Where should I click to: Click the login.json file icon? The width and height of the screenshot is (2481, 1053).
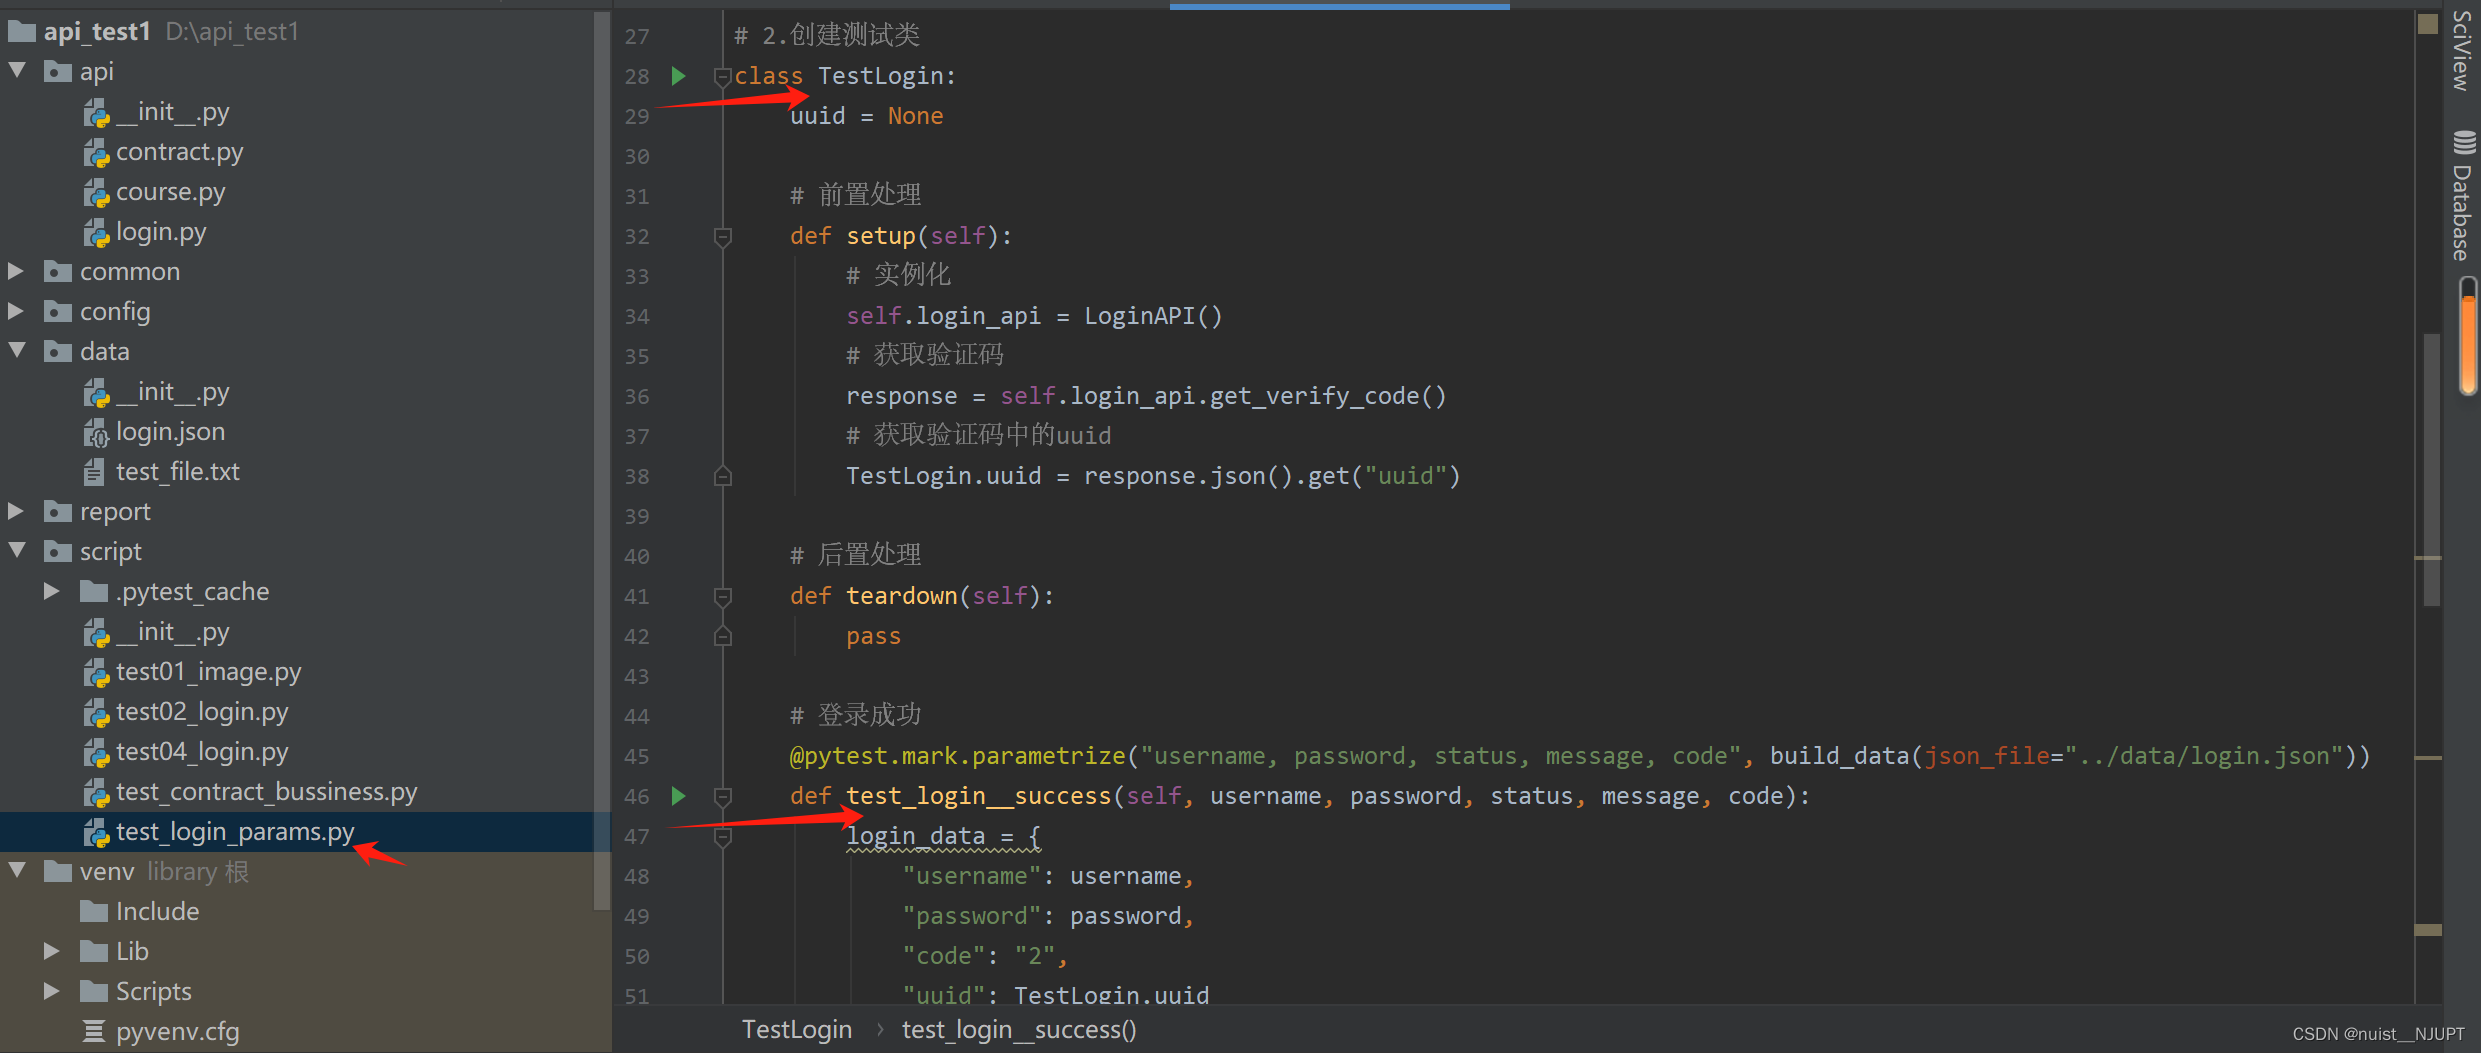[96, 433]
